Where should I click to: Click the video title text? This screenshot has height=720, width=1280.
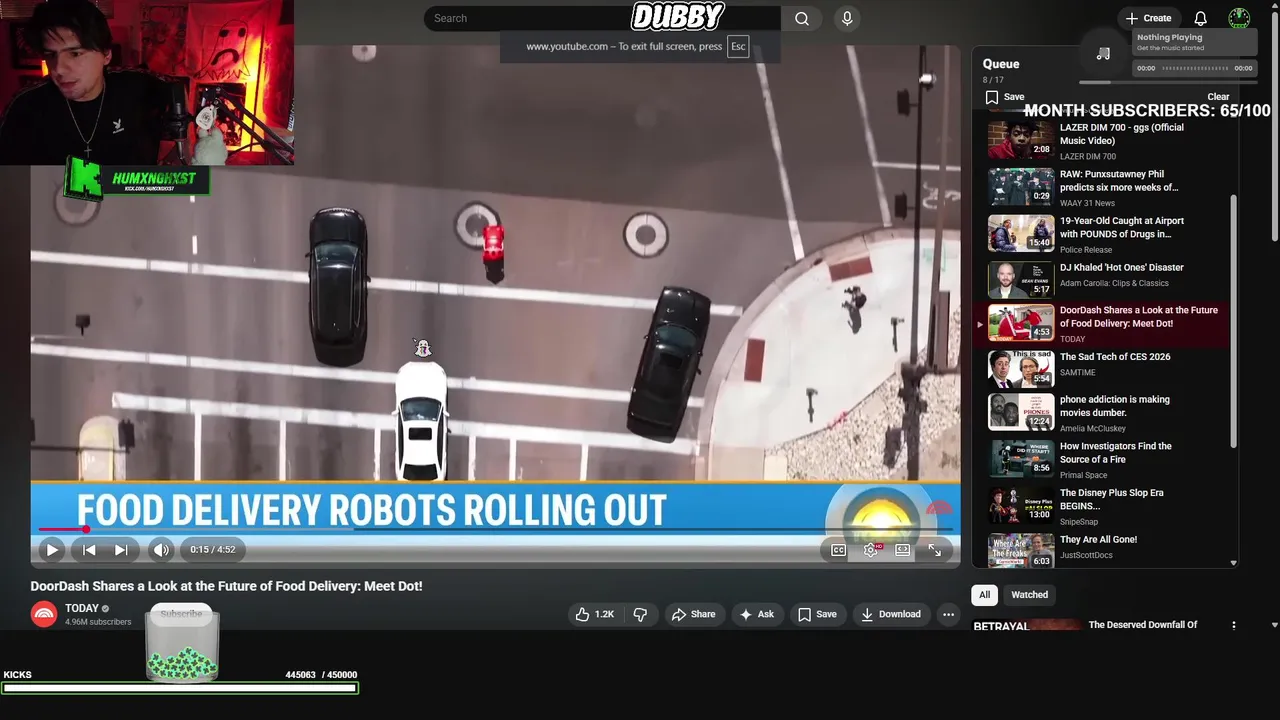(226, 586)
